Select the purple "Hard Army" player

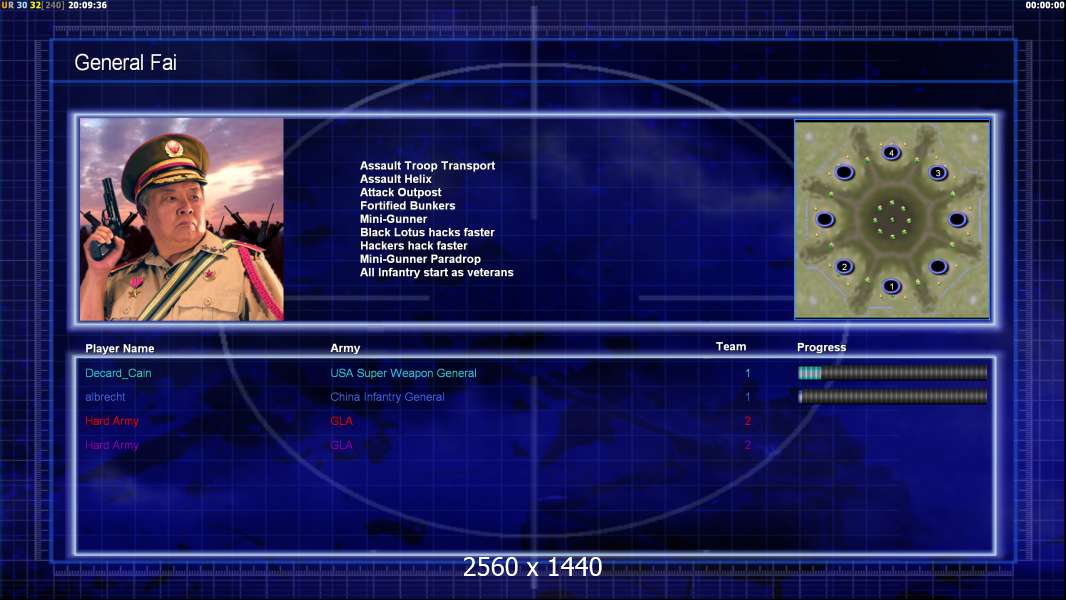(x=112, y=445)
